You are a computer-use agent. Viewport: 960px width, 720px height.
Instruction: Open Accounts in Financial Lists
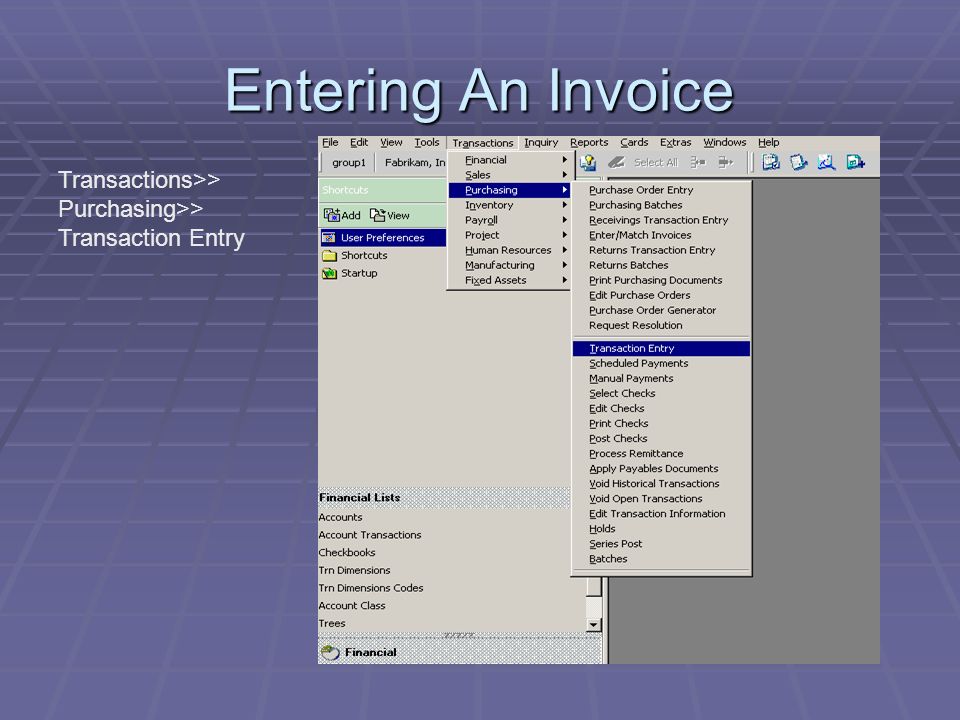click(x=340, y=517)
